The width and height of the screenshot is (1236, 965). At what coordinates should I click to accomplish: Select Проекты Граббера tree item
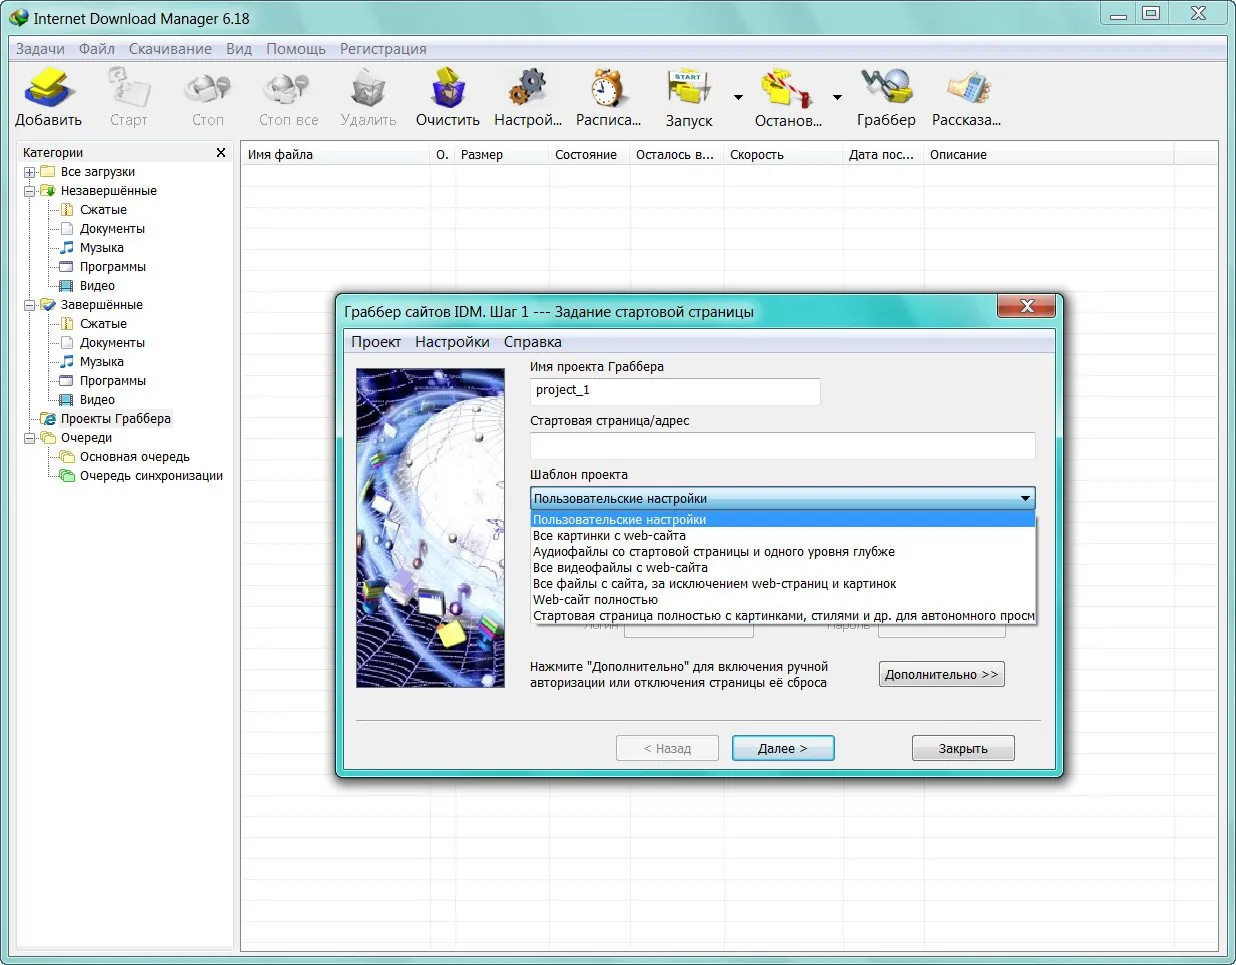tap(115, 419)
